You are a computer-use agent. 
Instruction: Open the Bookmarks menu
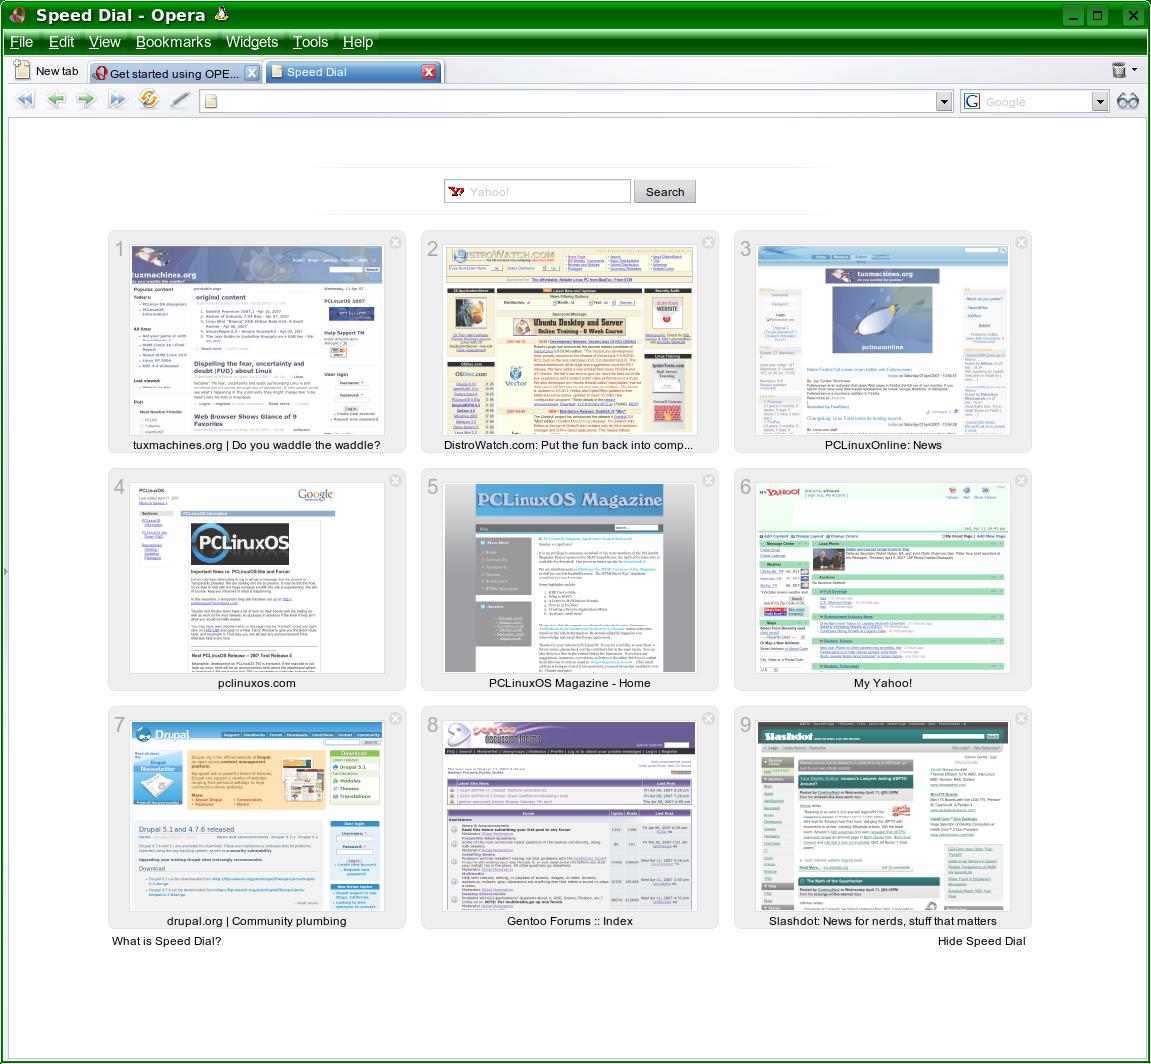tap(173, 42)
